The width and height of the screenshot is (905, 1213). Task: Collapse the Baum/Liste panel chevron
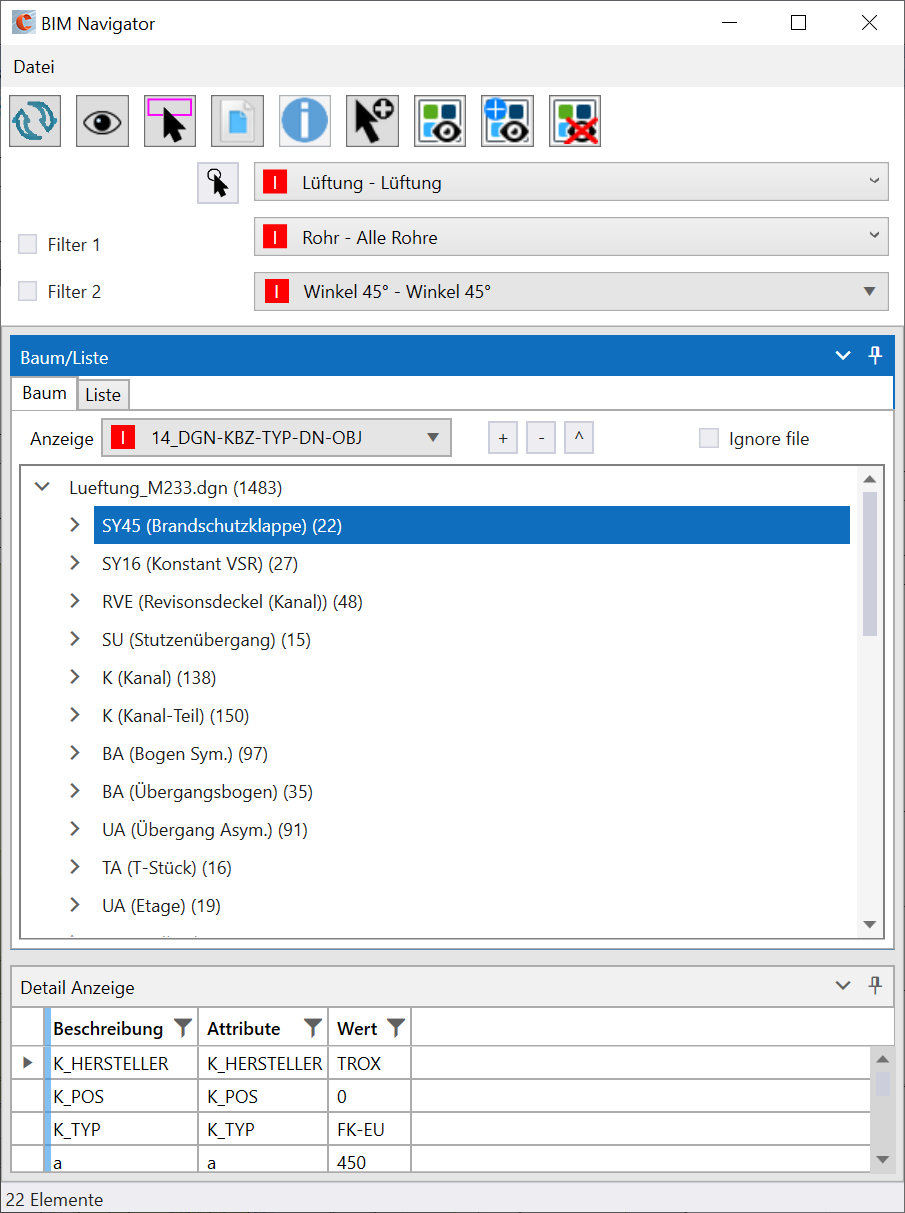pyautogui.click(x=843, y=357)
